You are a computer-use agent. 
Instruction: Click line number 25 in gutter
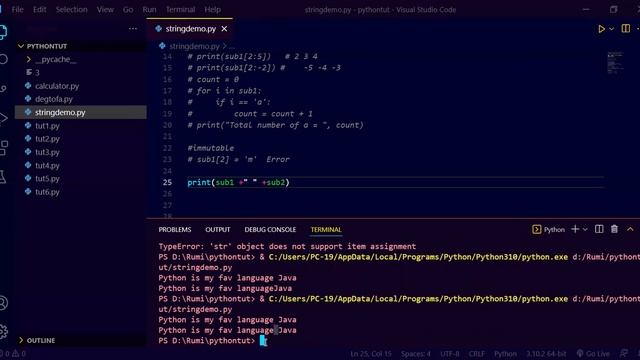coord(167,182)
